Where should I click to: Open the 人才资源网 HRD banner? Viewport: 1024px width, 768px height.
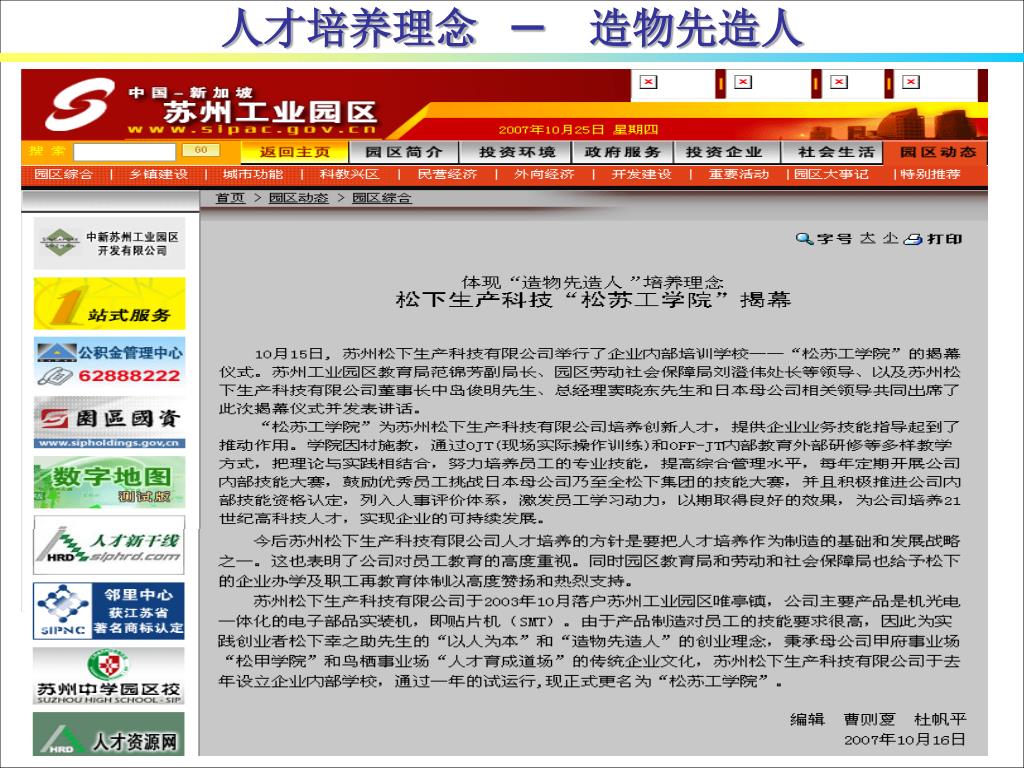(x=109, y=734)
